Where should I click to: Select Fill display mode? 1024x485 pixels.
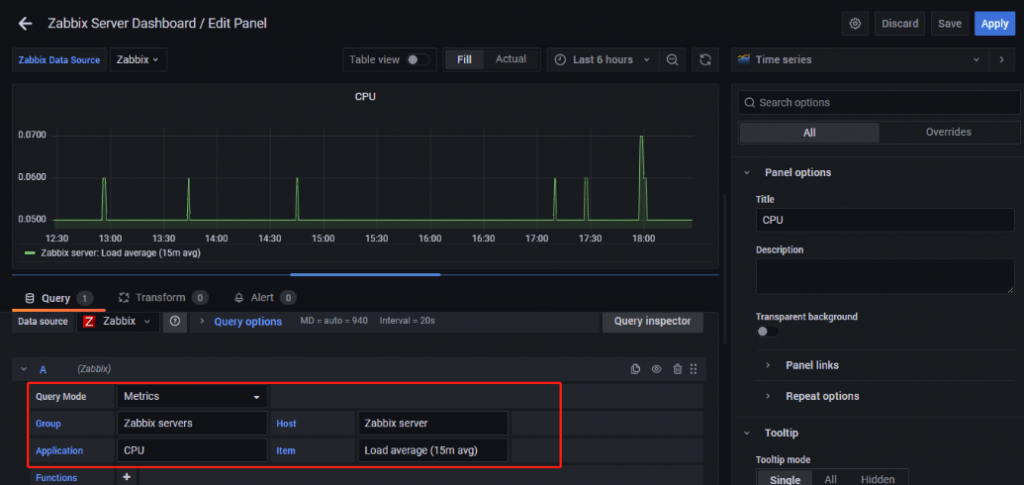click(464, 59)
